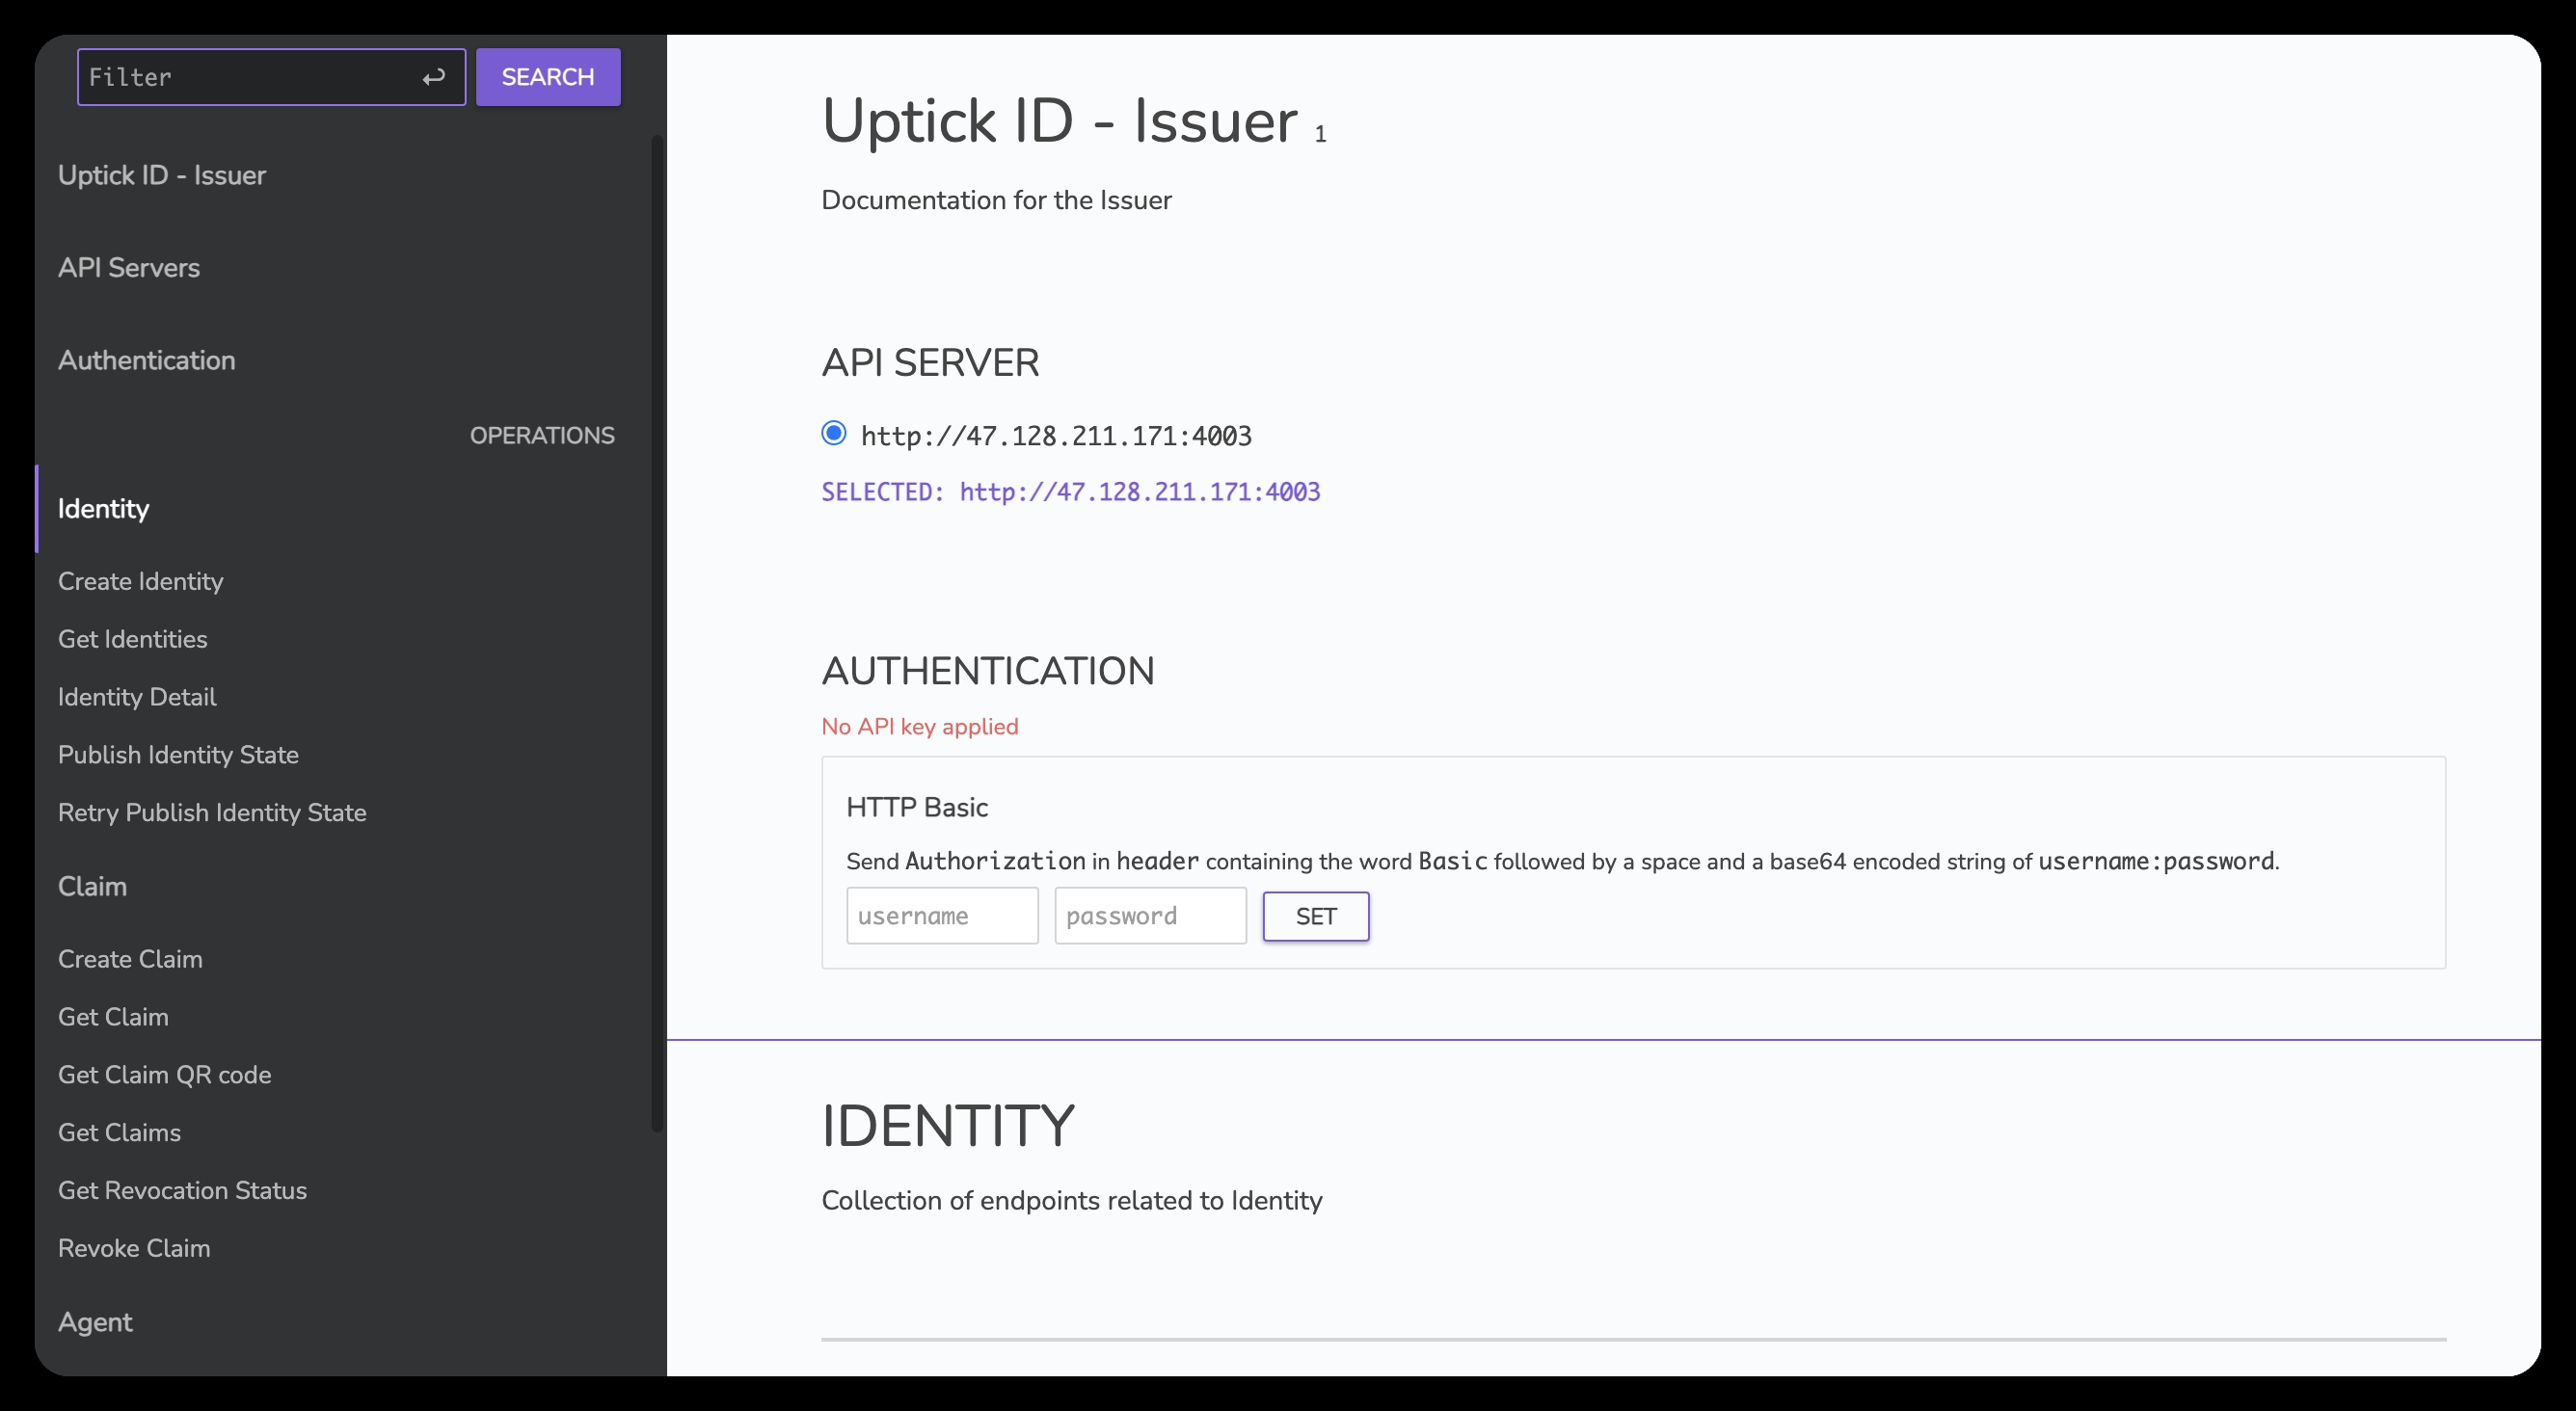Go to the Authentication sidebar section

(x=147, y=361)
